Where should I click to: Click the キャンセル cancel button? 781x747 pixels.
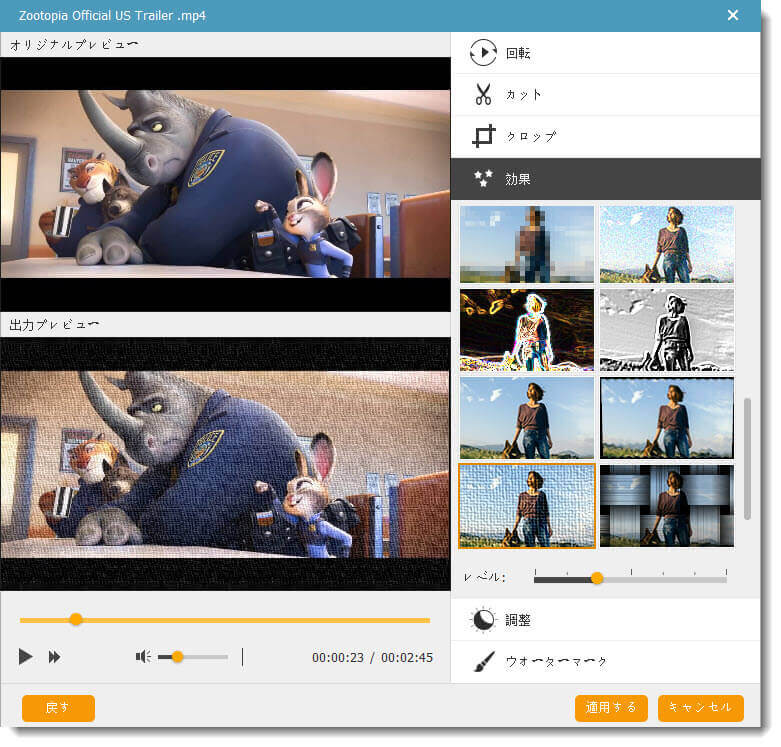[700, 708]
